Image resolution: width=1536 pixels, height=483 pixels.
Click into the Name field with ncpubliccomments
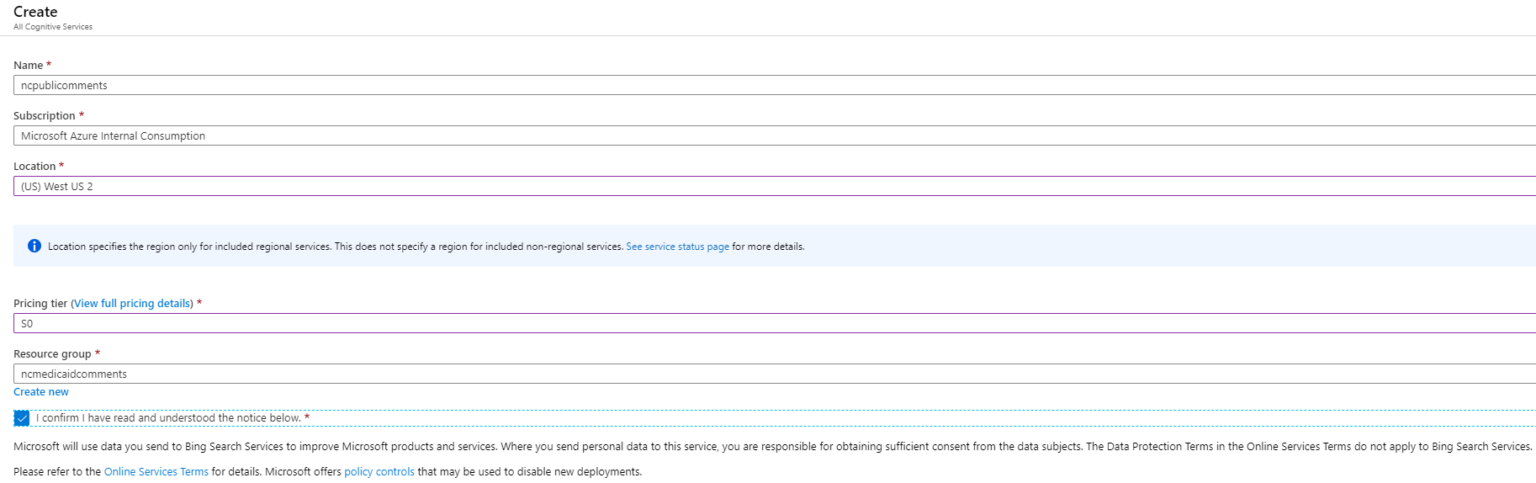click(770, 85)
